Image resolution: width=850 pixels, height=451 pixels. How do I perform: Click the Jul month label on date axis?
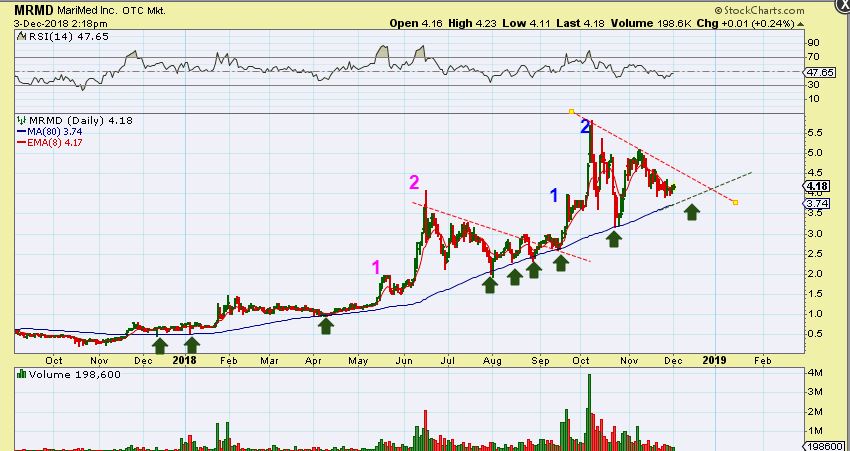pos(447,360)
